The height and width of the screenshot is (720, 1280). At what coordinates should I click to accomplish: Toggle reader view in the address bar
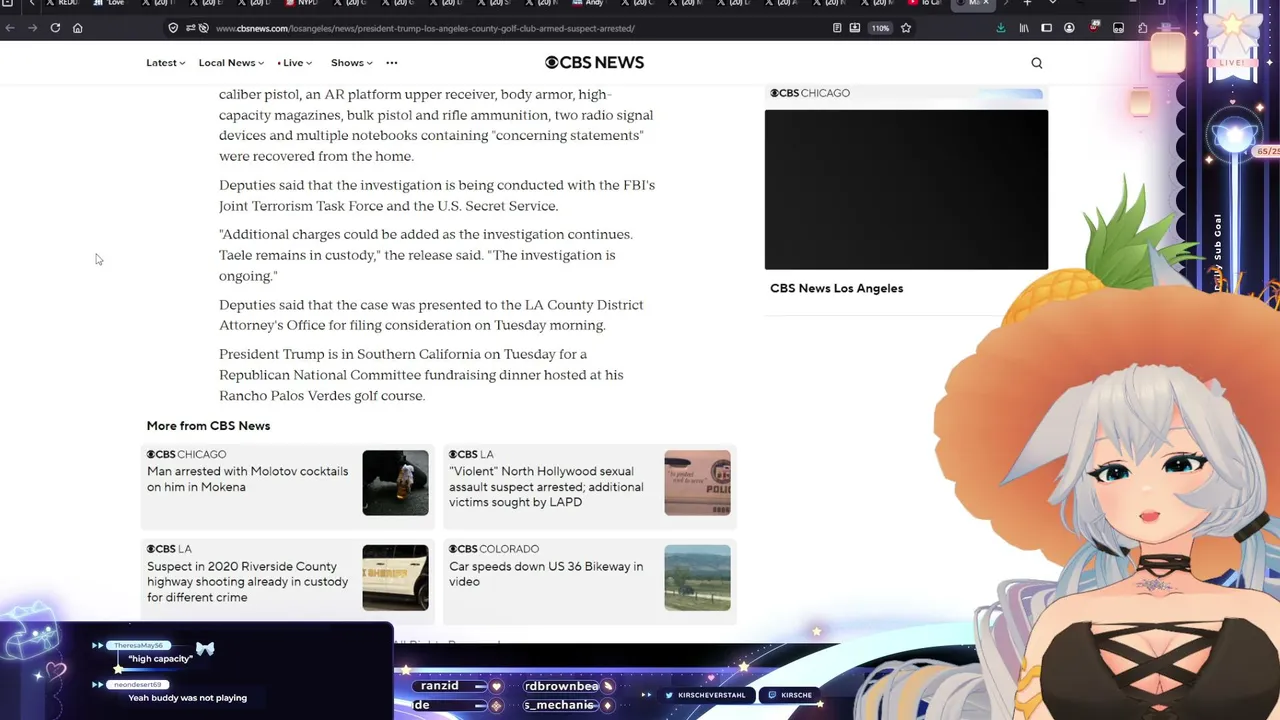[x=837, y=28]
